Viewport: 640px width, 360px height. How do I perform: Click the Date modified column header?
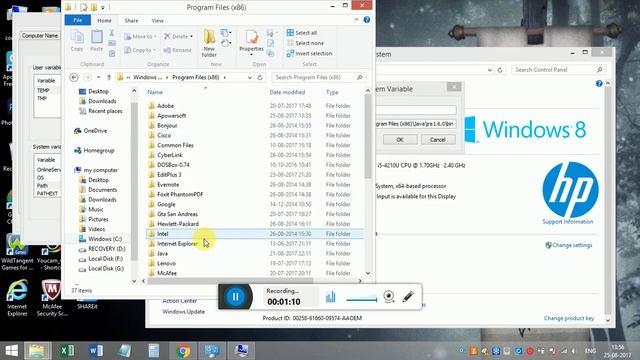coord(287,92)
